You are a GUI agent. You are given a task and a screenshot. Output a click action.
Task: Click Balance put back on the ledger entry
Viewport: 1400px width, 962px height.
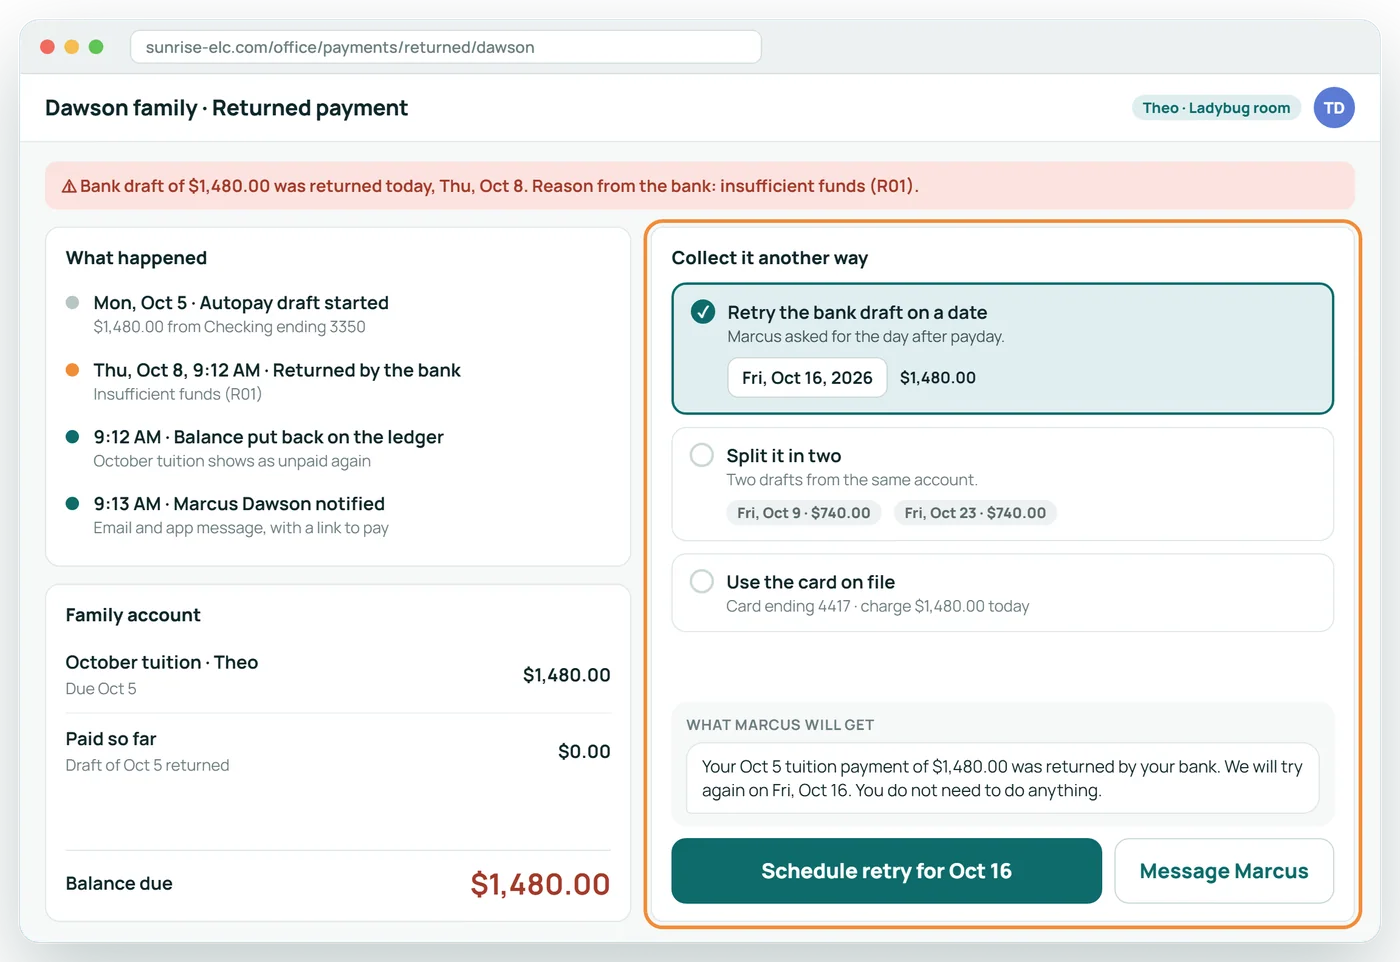click(x=268, y=448)
